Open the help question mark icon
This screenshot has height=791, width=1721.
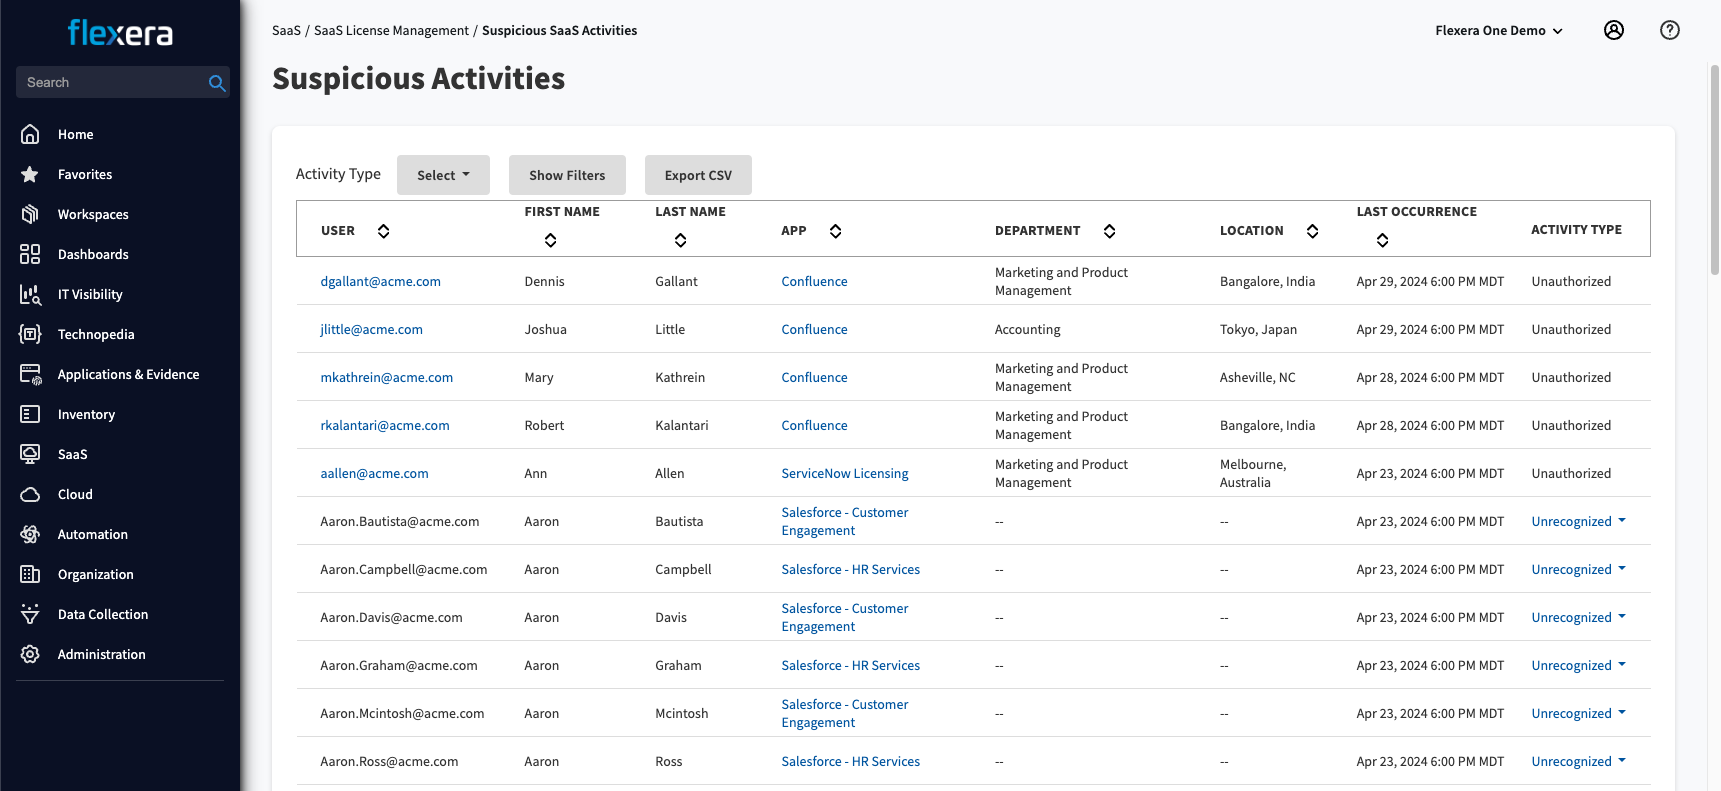coord(1669,30)
